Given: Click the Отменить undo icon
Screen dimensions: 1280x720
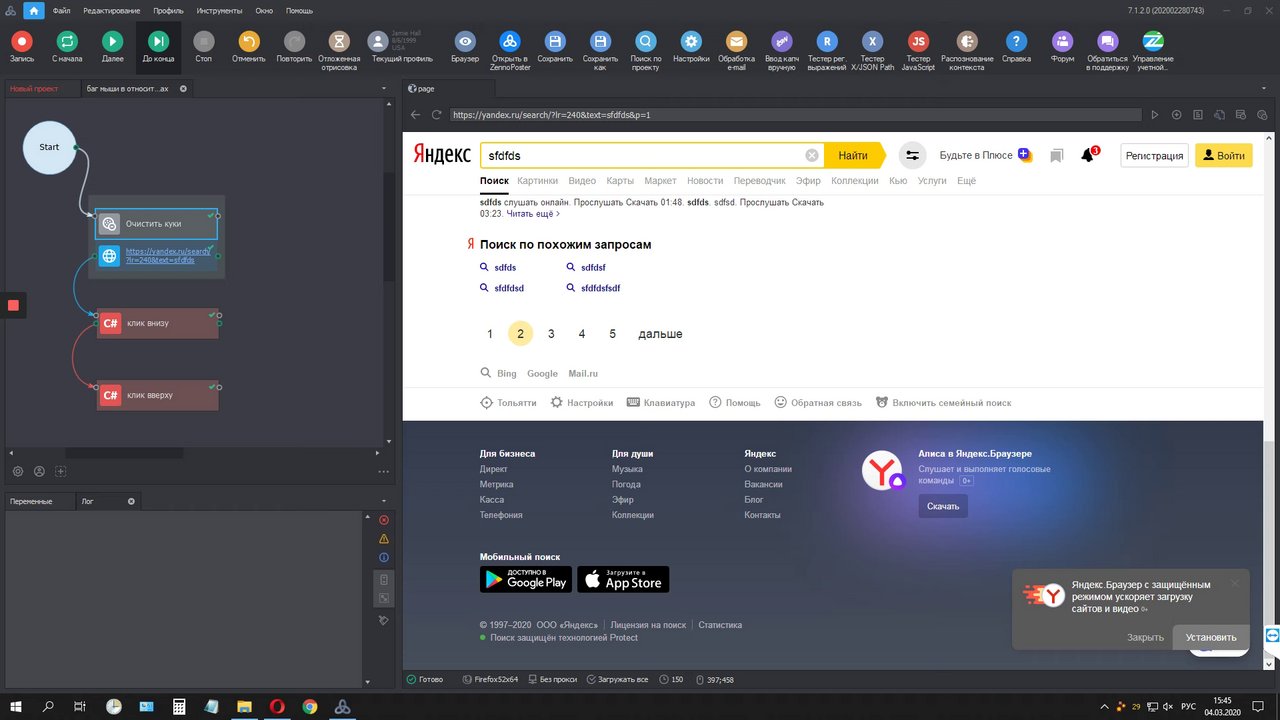Looking at the screenshot, I should (x=249, y=42).
